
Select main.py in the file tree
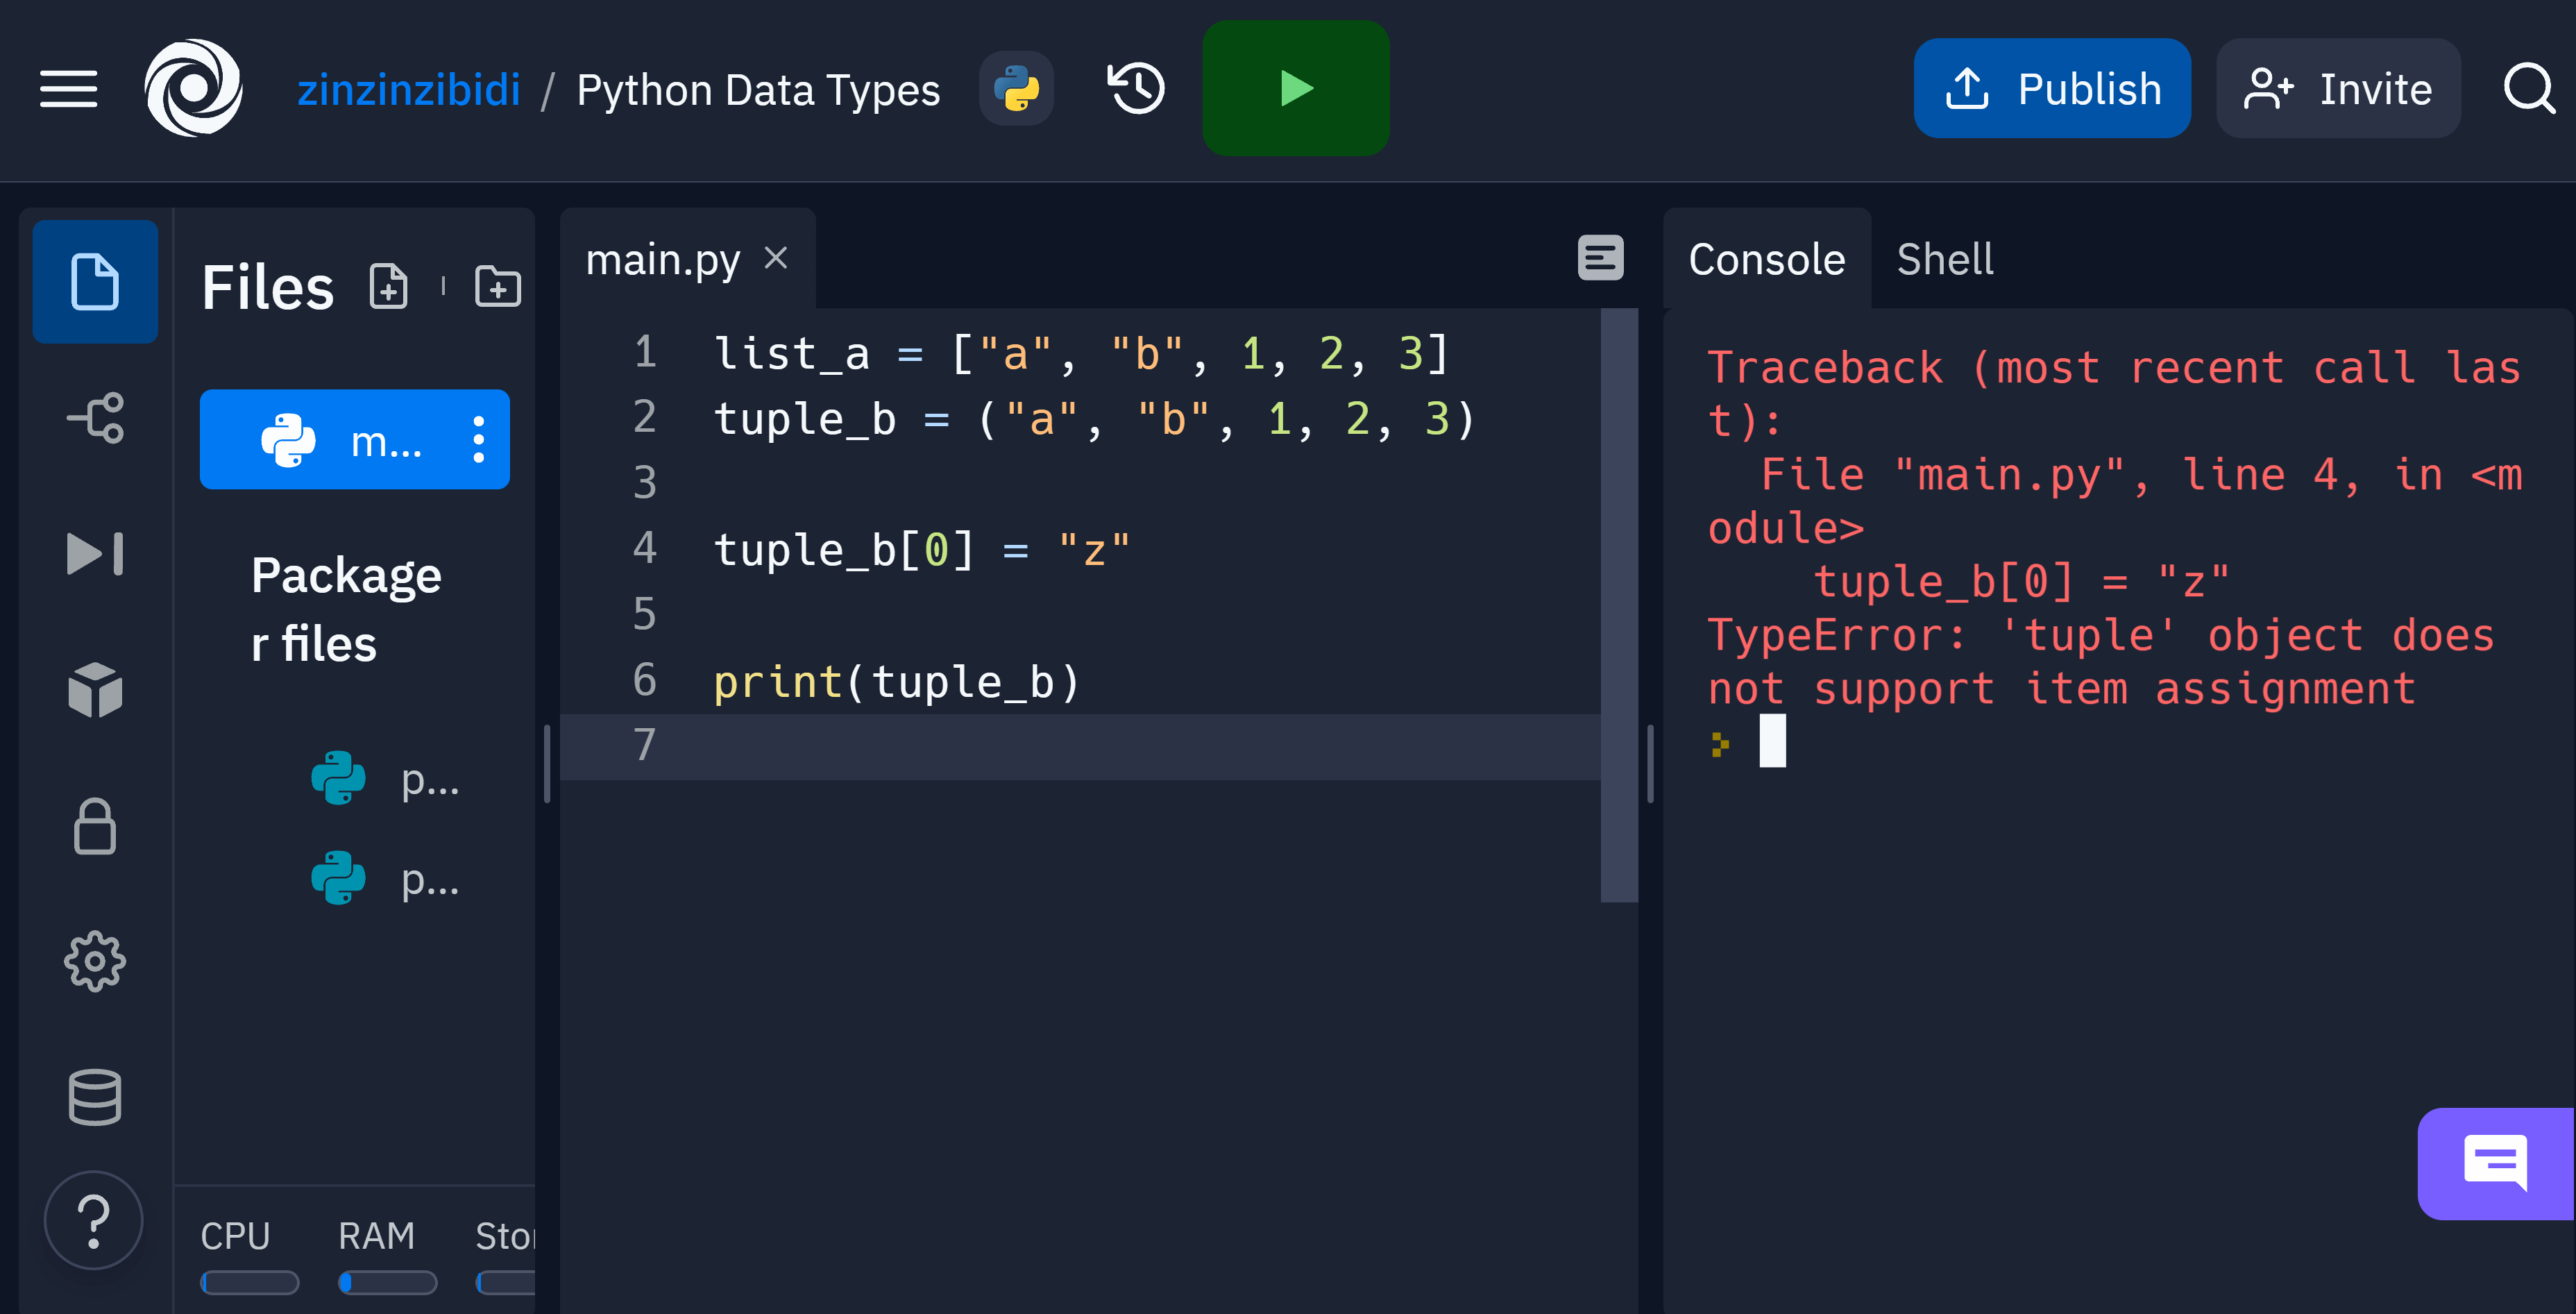(355, 439)
